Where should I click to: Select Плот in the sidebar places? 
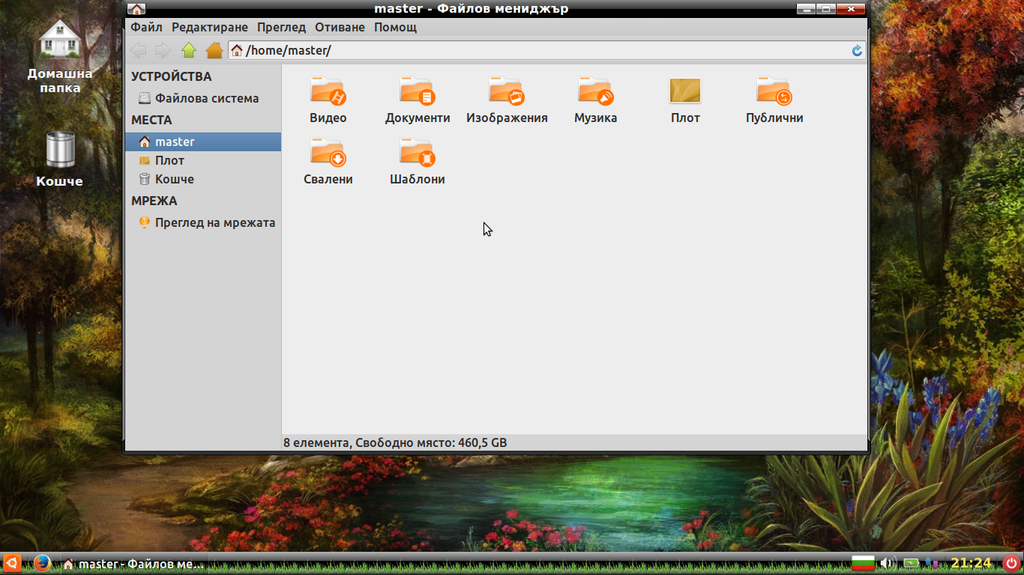pos(203,161)
